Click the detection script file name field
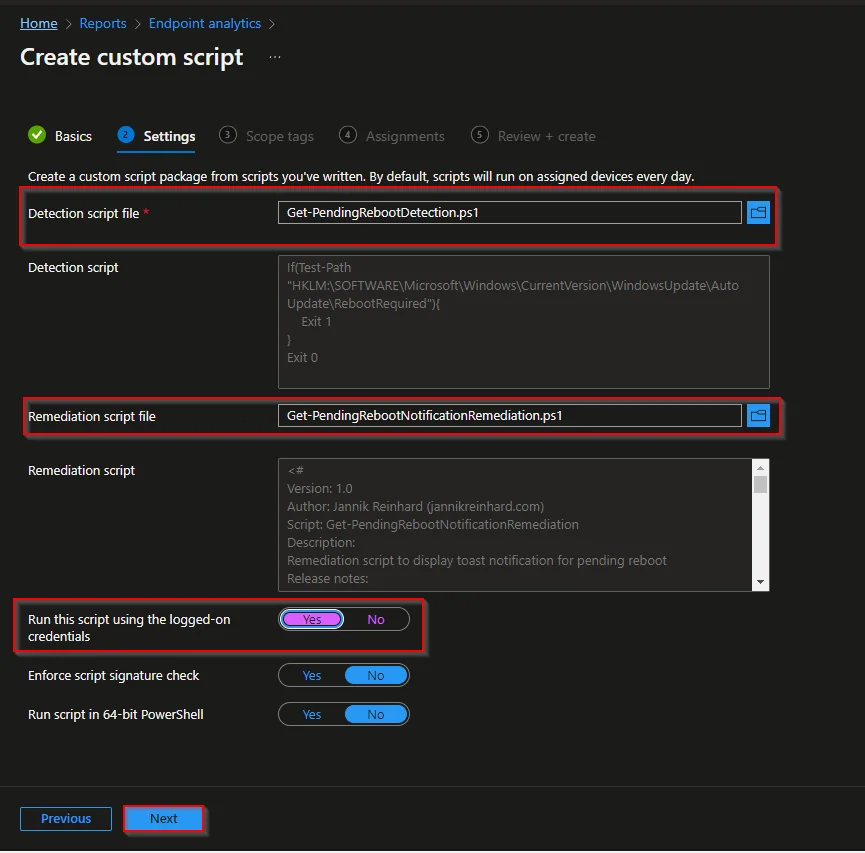Image resolution: width=865 pixels, height=853 pixels. pos(509,212)
